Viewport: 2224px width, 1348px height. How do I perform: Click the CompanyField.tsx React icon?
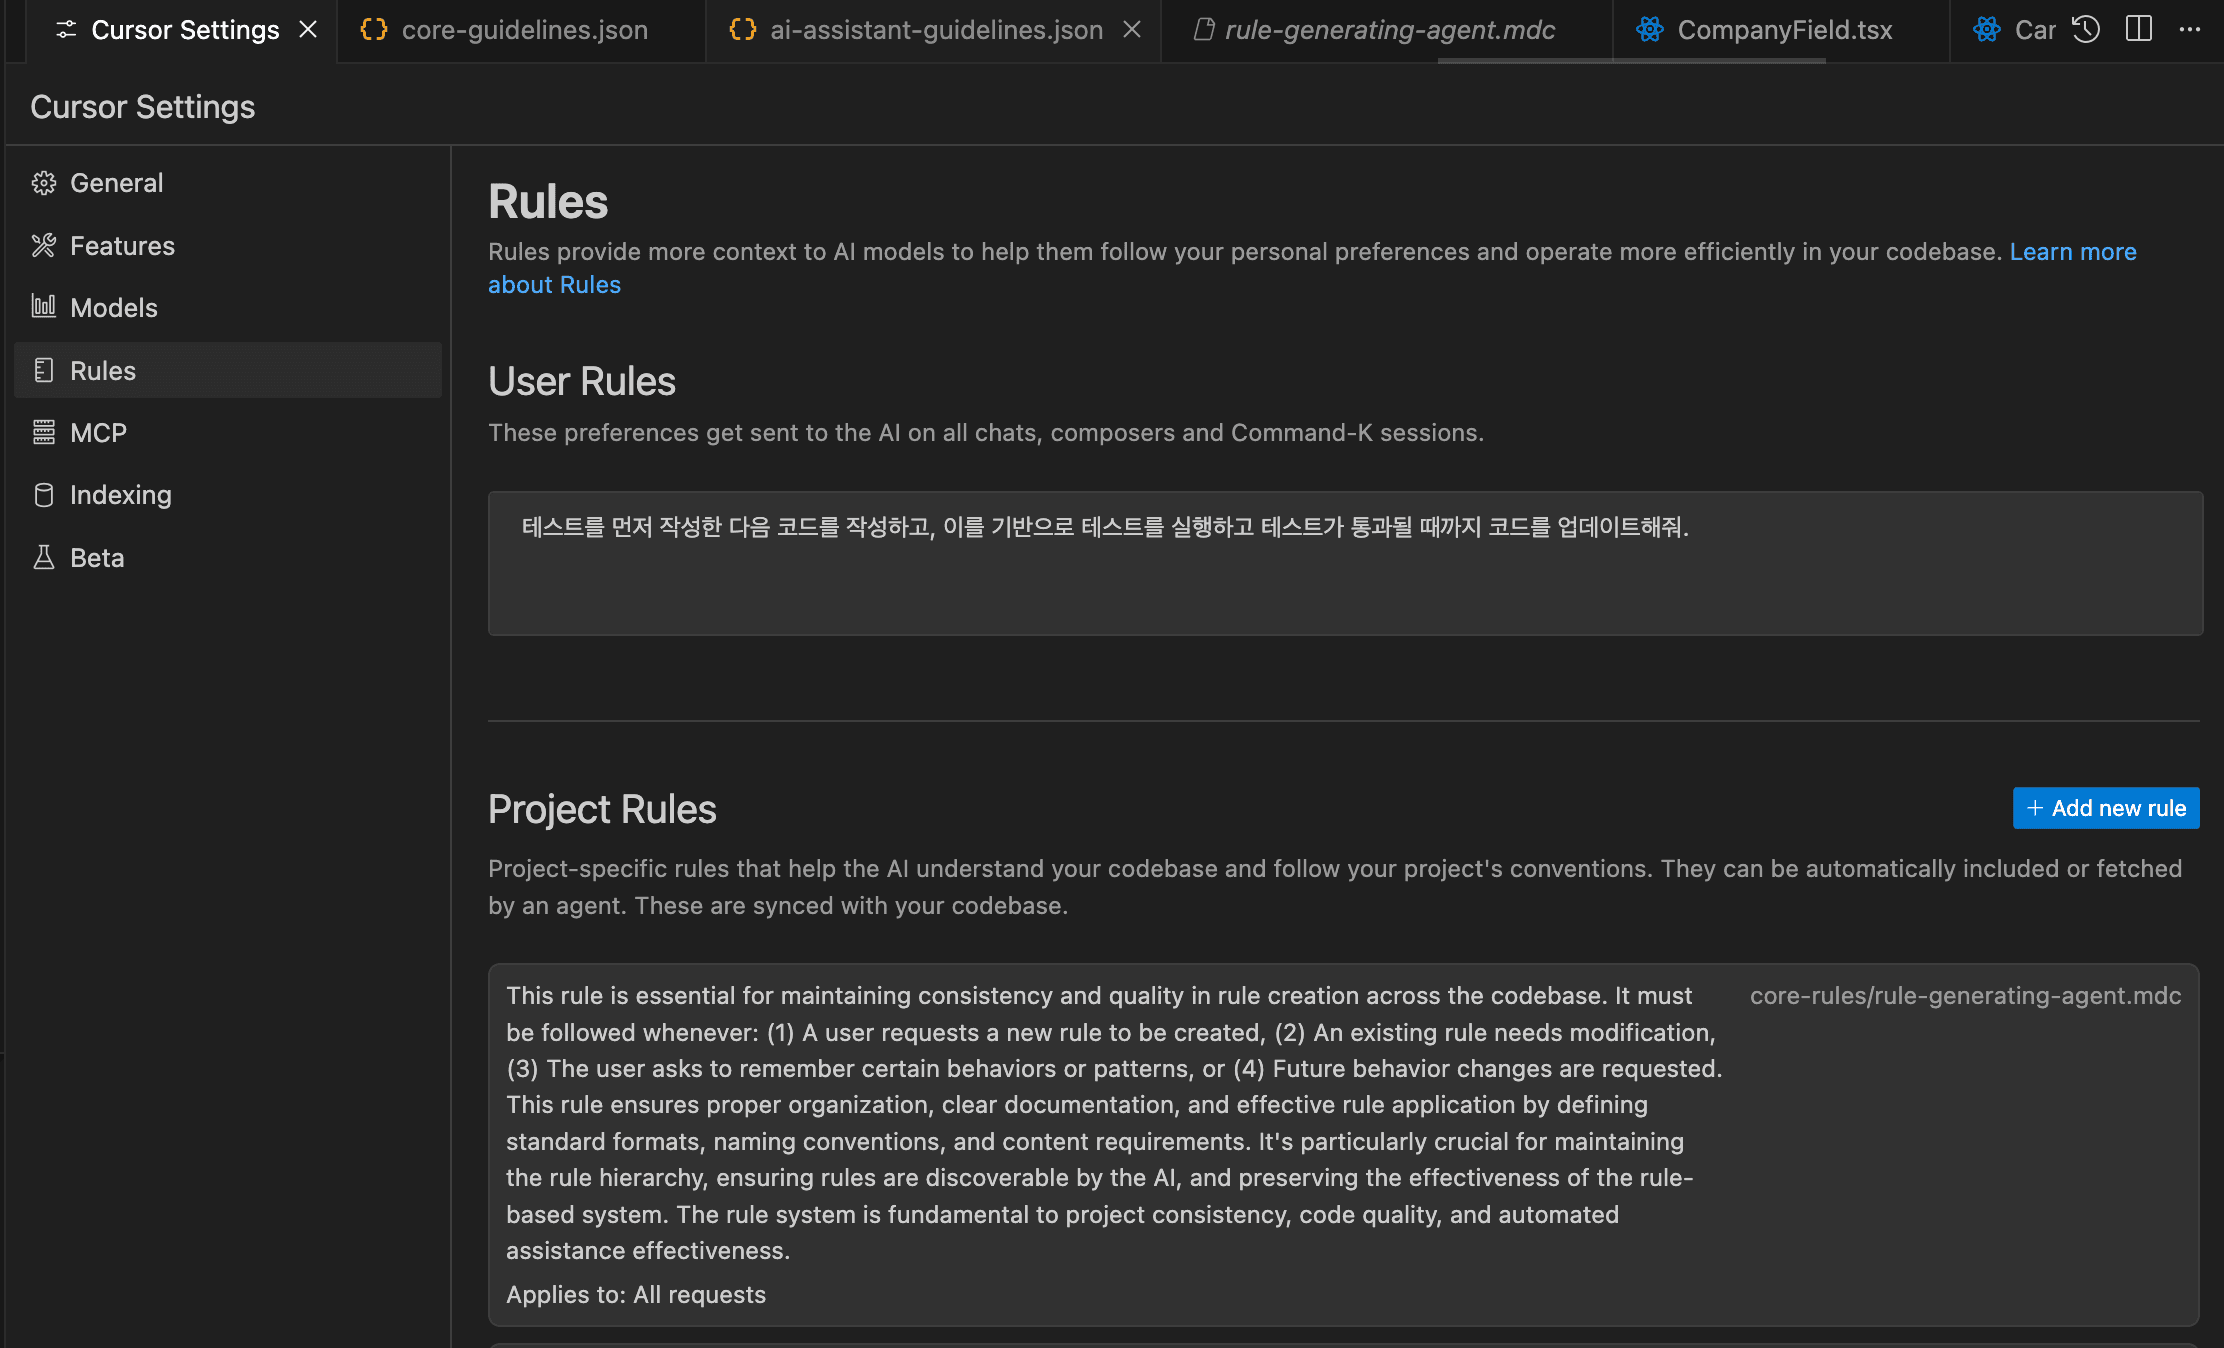point(1650,30)
